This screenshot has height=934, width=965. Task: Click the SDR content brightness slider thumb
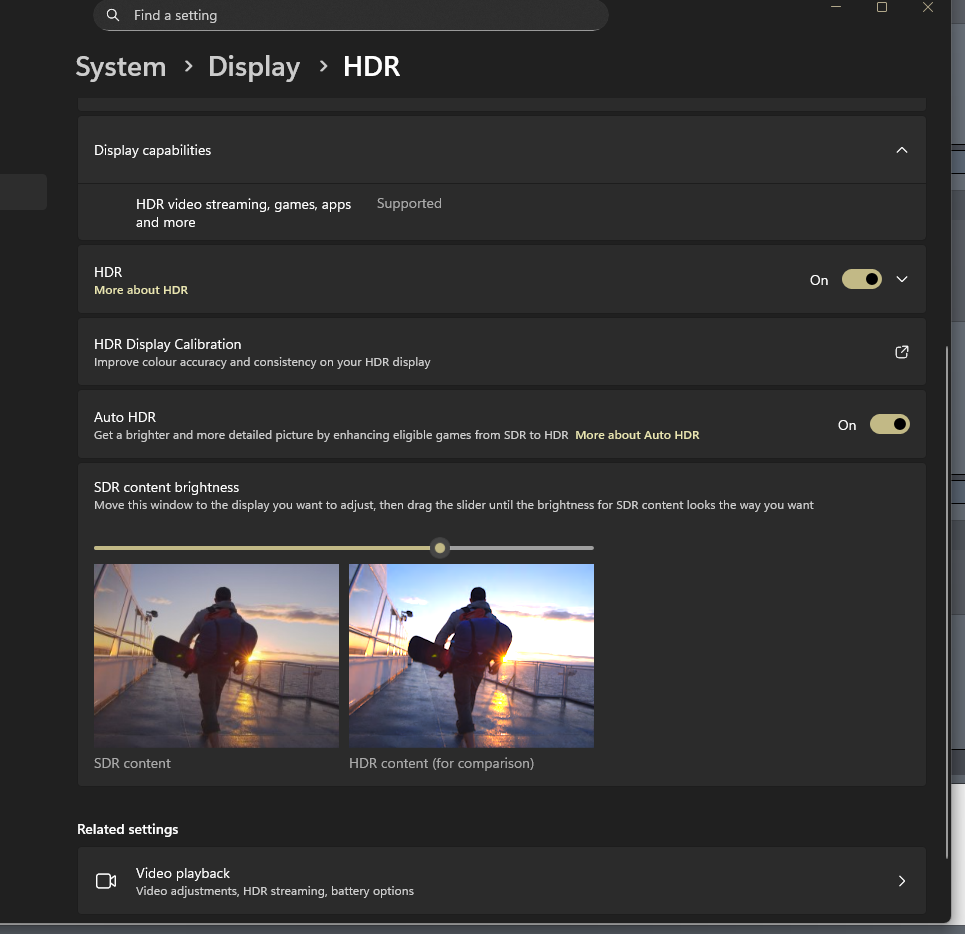pyautogui.click(x=439, y=548)
